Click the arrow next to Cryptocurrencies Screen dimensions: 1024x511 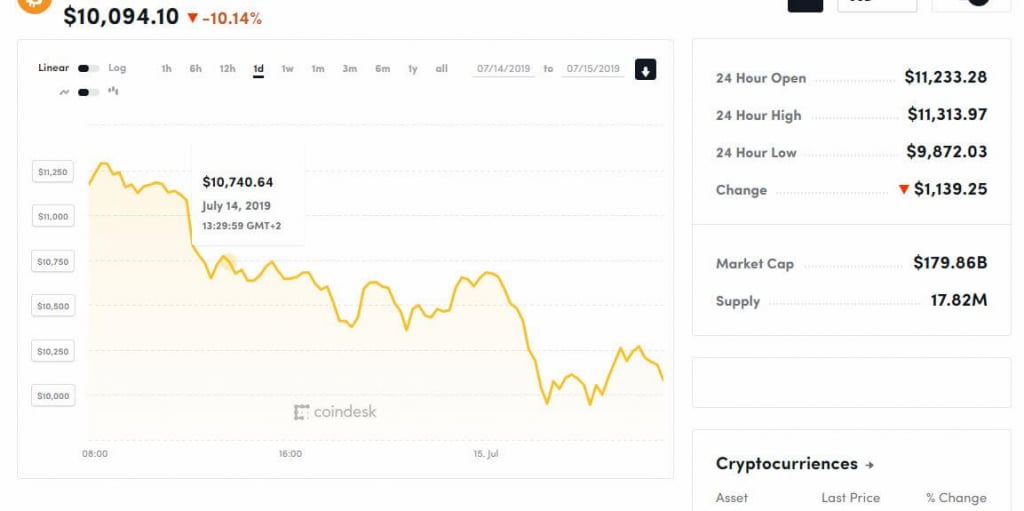[869, 465]
